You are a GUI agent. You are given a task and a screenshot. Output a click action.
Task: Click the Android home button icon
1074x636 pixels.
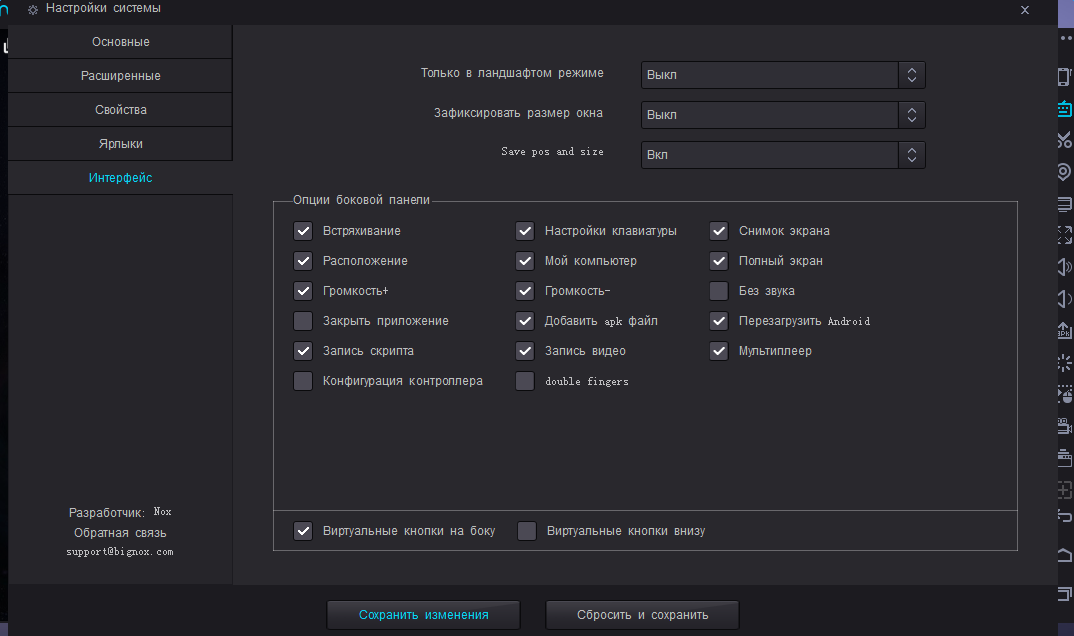click(x=1064, y=555)
